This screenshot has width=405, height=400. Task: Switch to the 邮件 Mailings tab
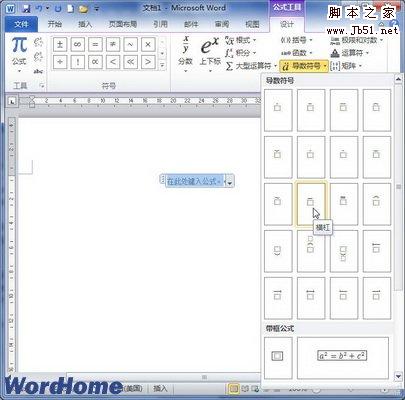191,24
